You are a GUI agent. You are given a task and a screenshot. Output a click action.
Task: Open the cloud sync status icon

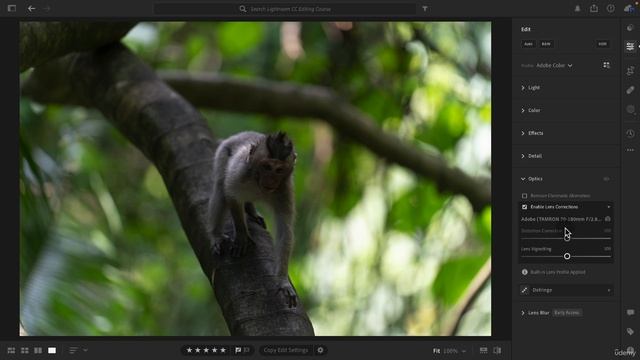[629, 9]
